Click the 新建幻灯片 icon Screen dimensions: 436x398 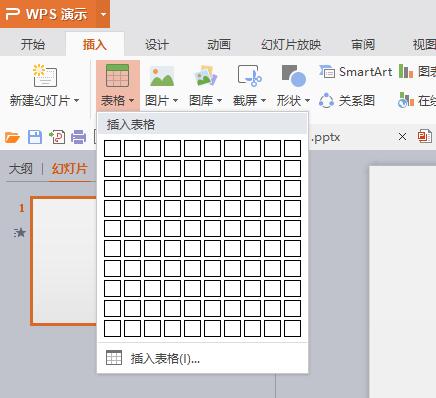pyautogui.click(x=45, y=76)
